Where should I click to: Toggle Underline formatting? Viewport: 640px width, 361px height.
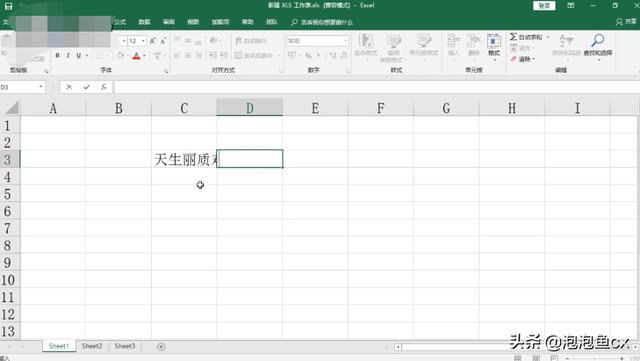[78, 55]
